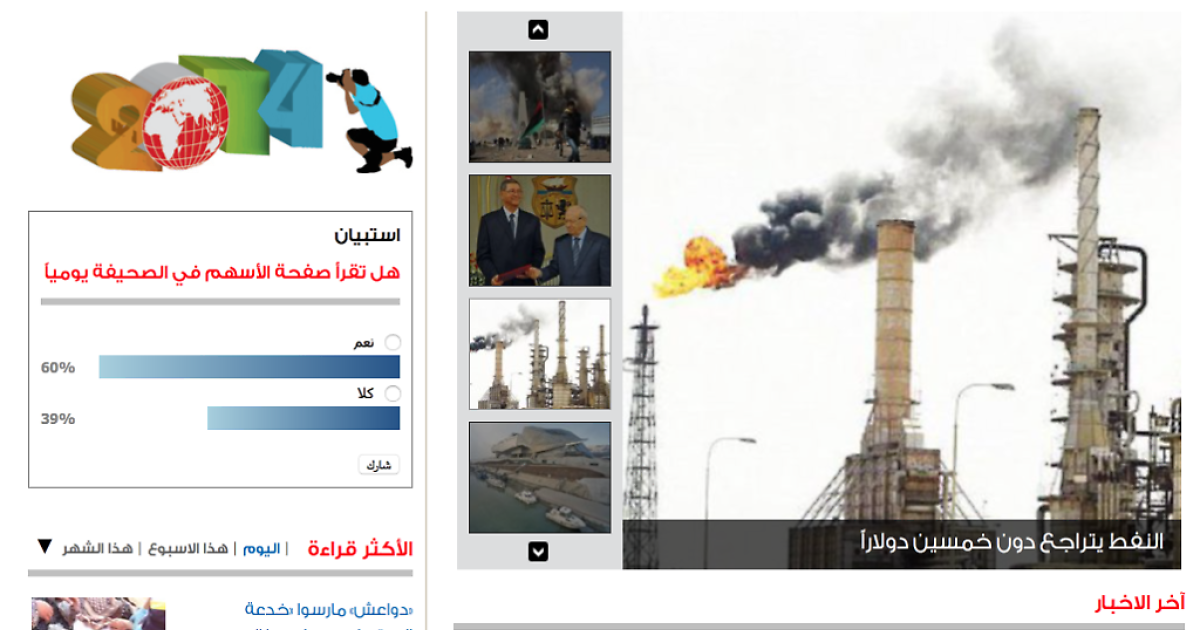Open the most-read article thumbnail image
Screen dimensions: 1200x630
(98, 613)
